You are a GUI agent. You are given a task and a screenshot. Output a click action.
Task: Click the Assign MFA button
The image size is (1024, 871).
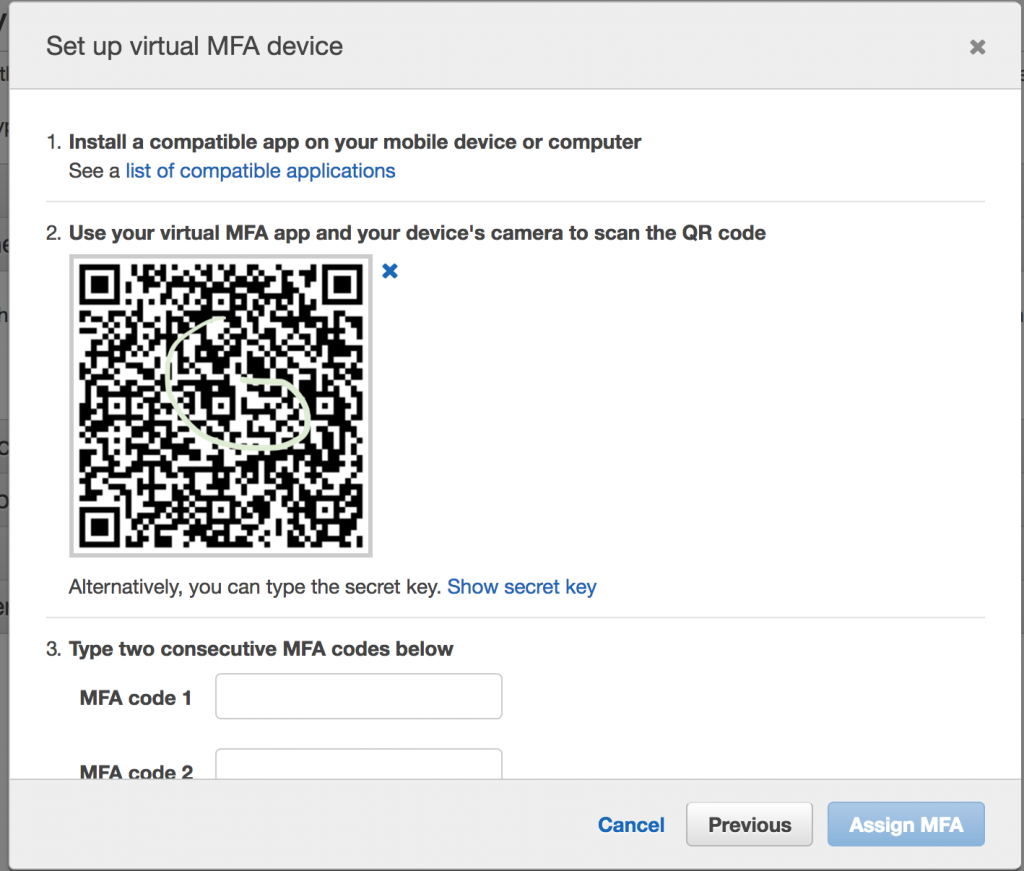coord(906,825)
